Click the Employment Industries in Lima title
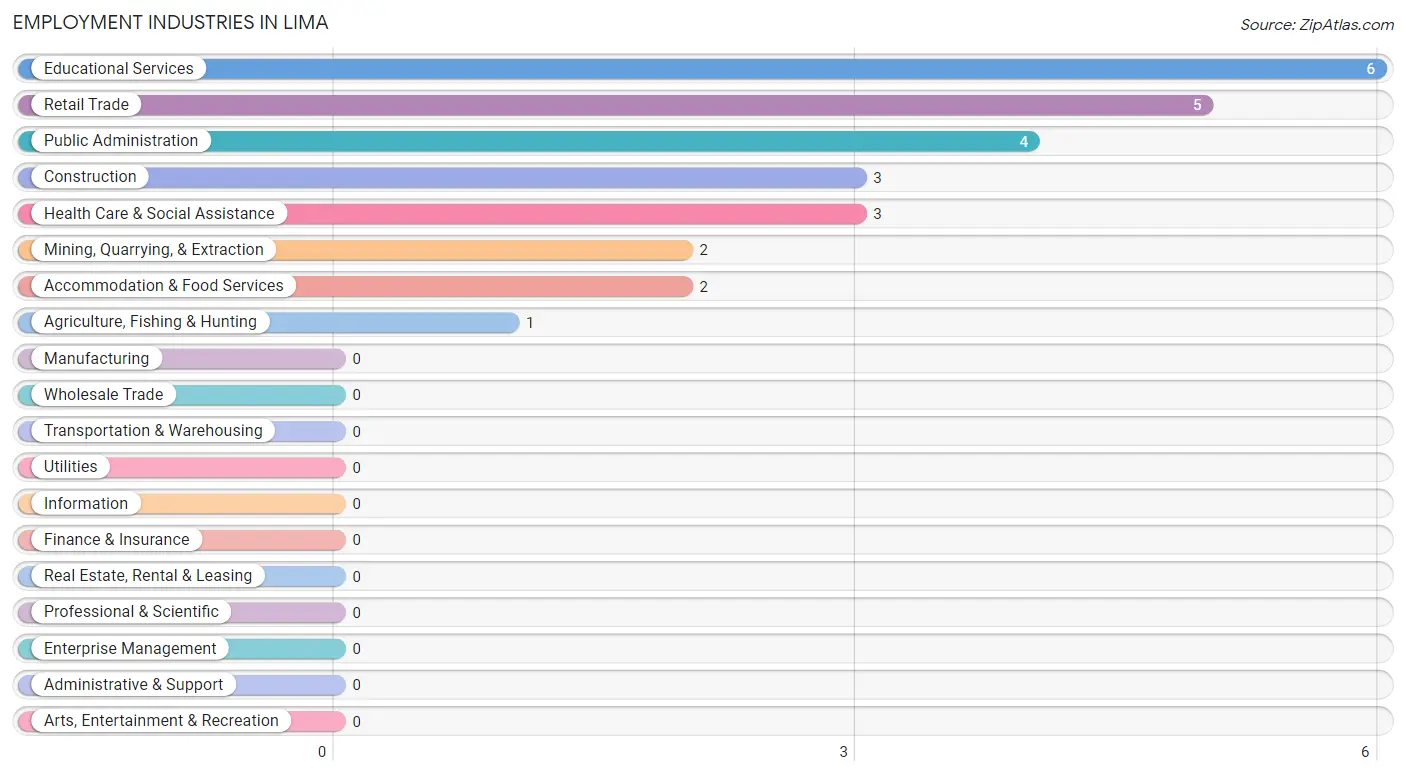1406x776 pixels. 171,22
